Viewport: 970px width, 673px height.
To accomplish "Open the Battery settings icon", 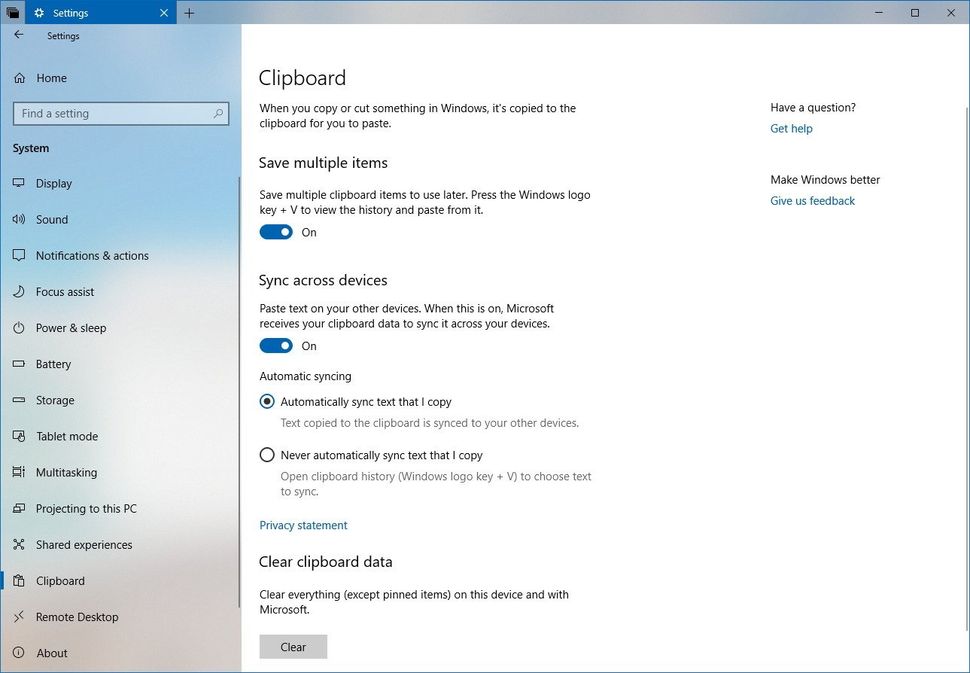I will [x=21, y=364].
